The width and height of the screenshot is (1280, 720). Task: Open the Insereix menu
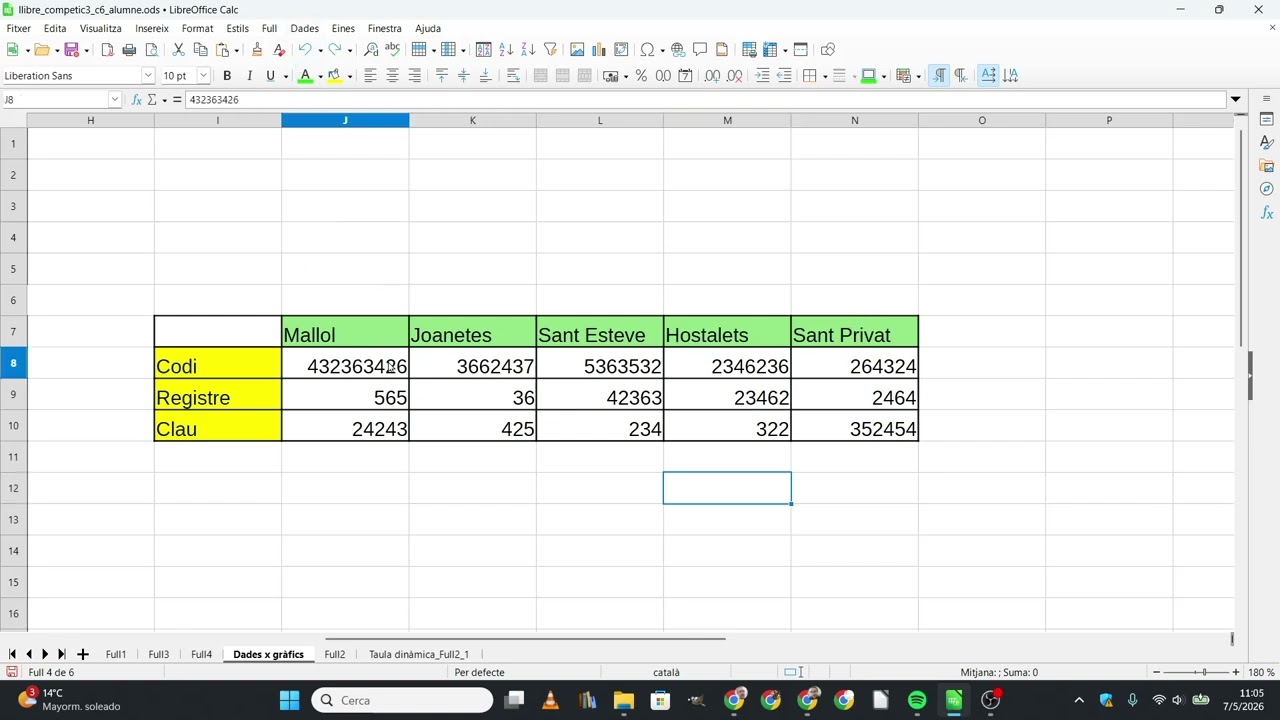pyautogui.click(x=152, y=29)
